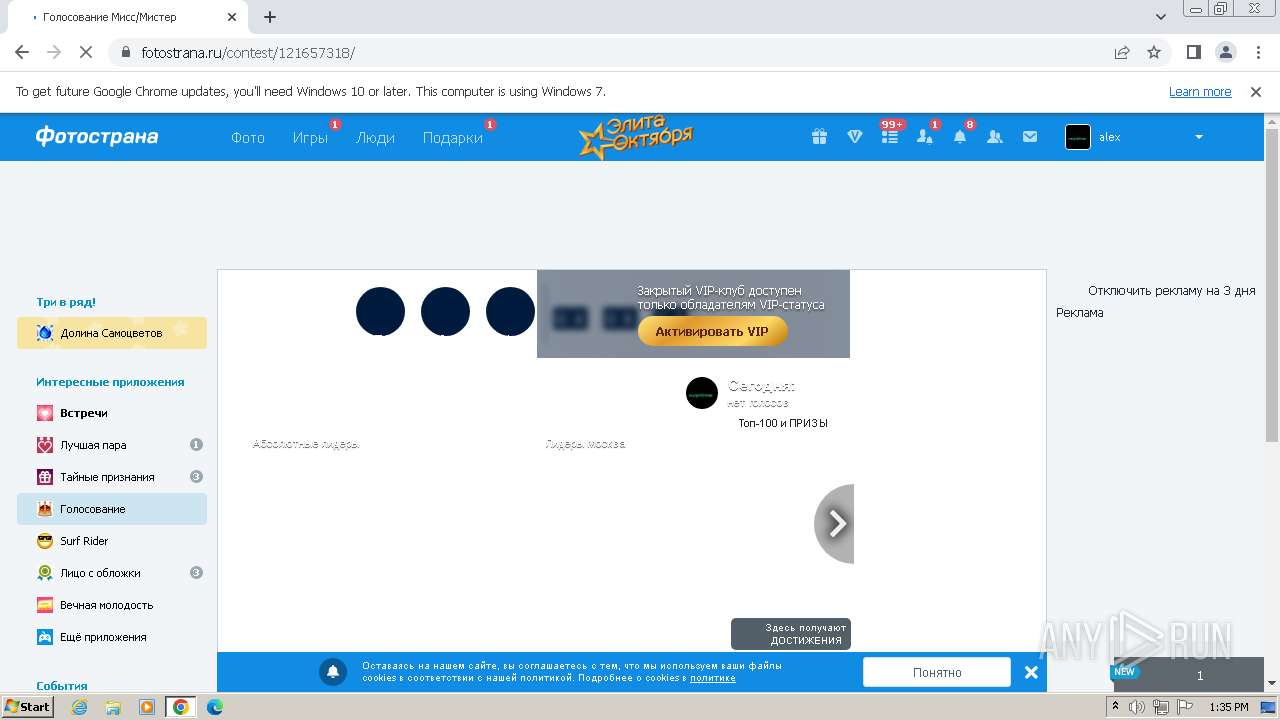Open Chrome profile icon
1280x720 pixels.
pyautogui.click(x=1225, y=52)
